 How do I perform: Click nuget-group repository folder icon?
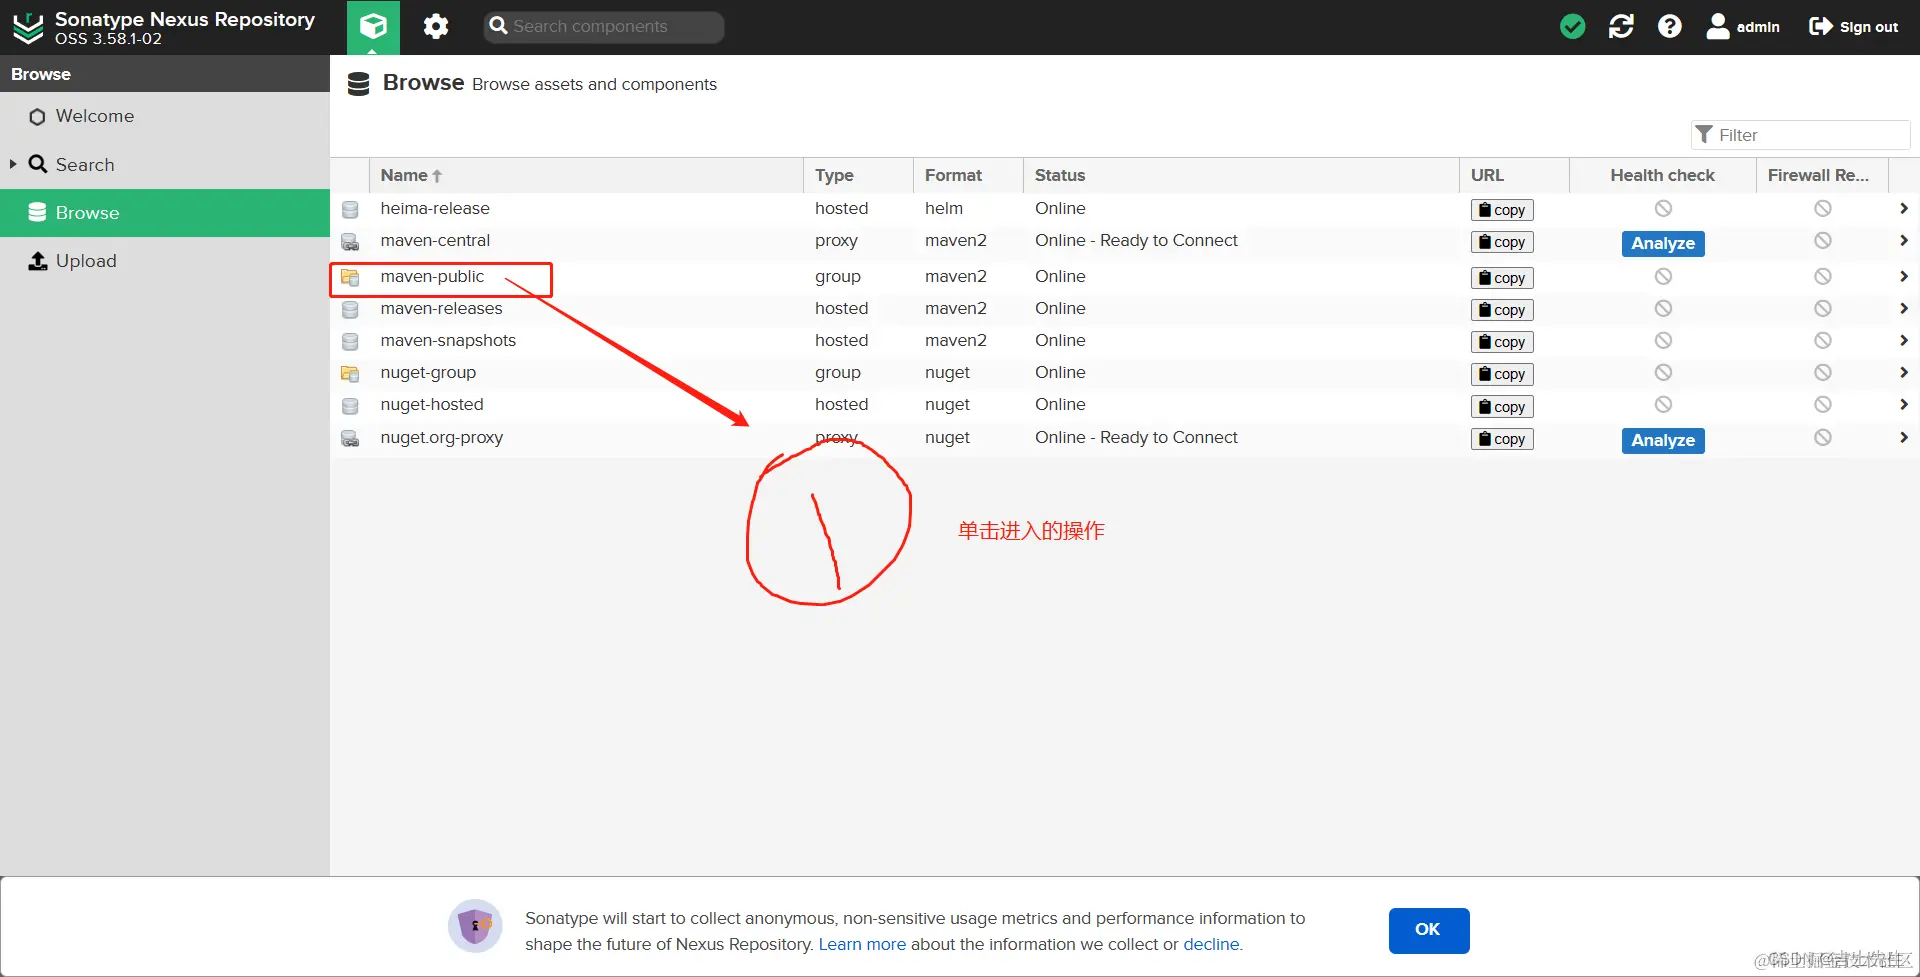click(350, 374)
